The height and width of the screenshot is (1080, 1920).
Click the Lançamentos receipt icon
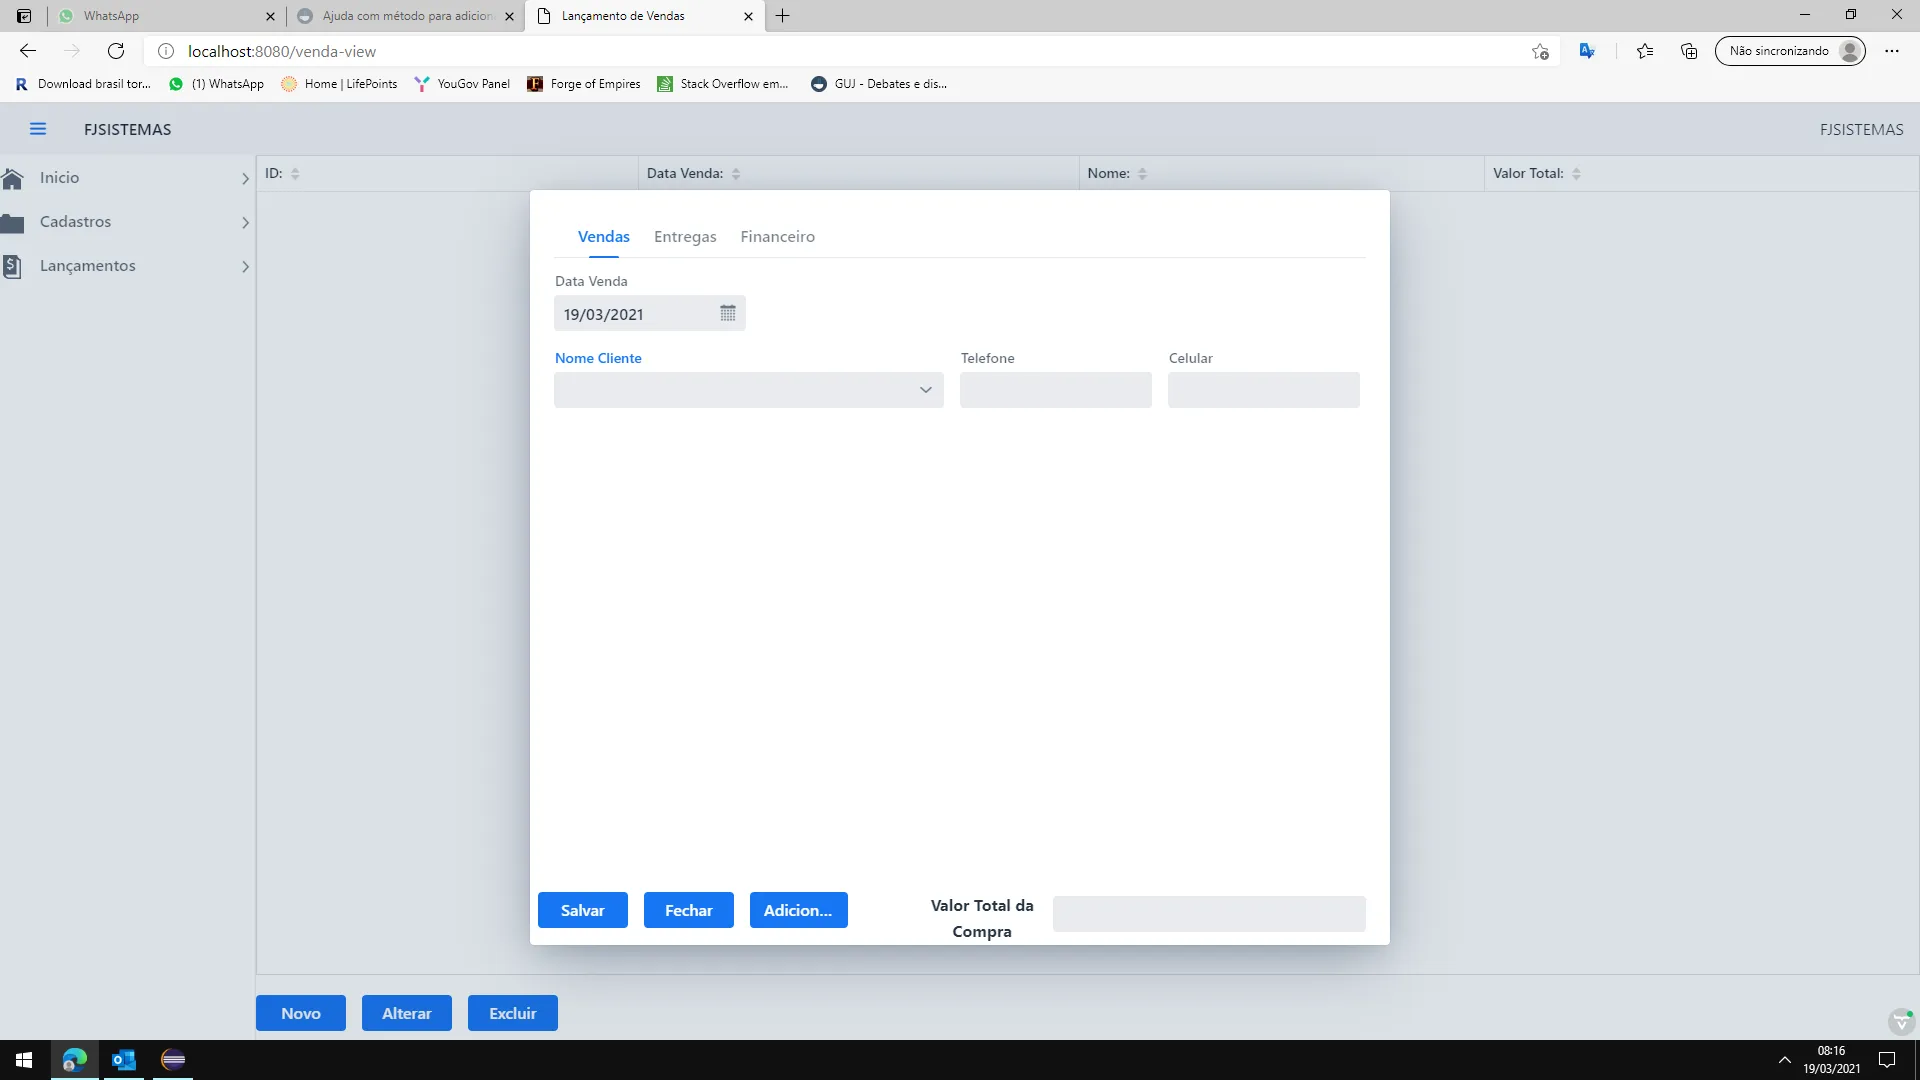(x=13, y=266)
